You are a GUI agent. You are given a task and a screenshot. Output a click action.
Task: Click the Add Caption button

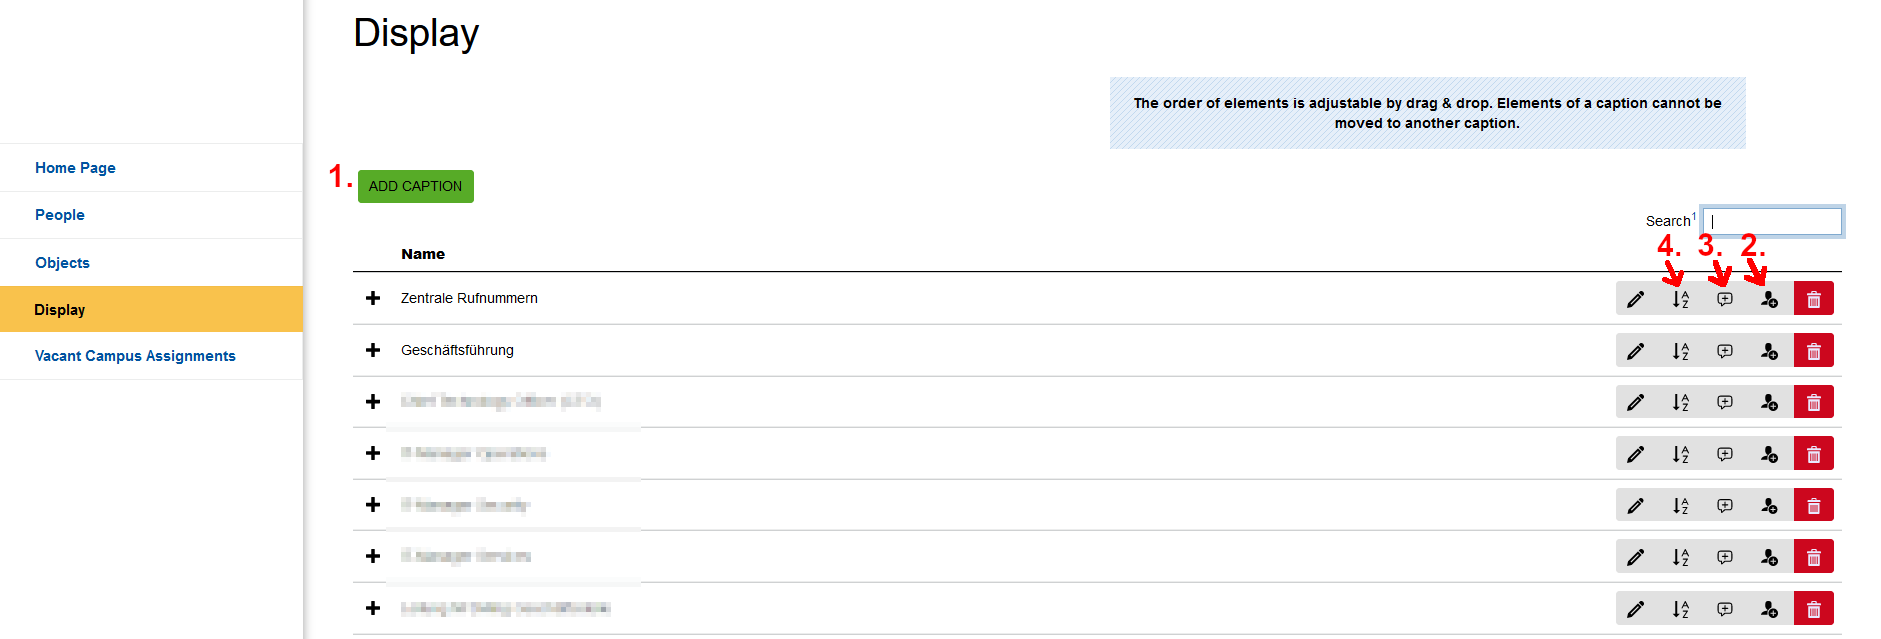point(415,186)
